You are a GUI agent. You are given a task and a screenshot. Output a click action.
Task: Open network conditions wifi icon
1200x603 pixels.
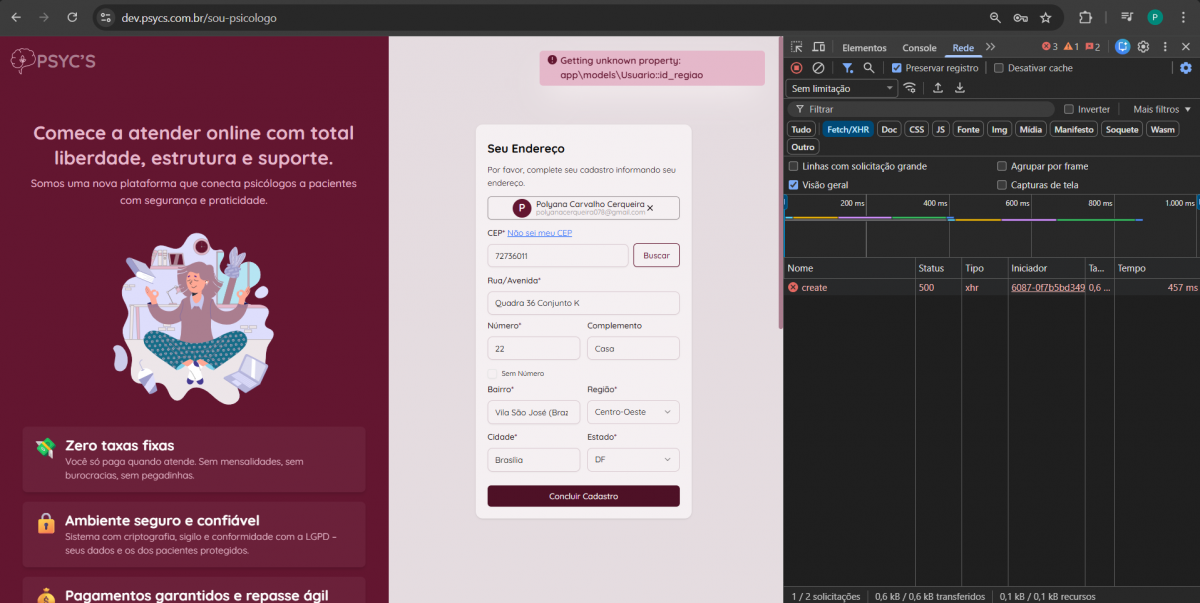coord(909,88)
